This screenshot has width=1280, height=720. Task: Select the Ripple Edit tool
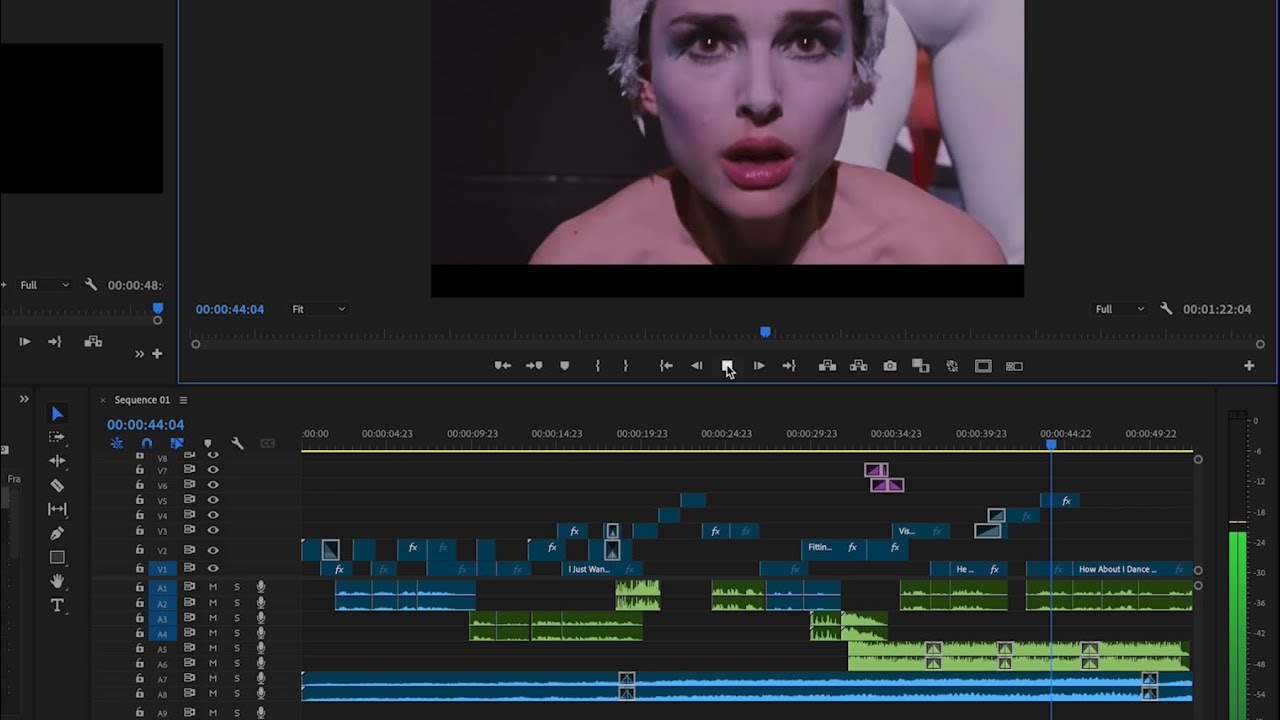(57, 461)
